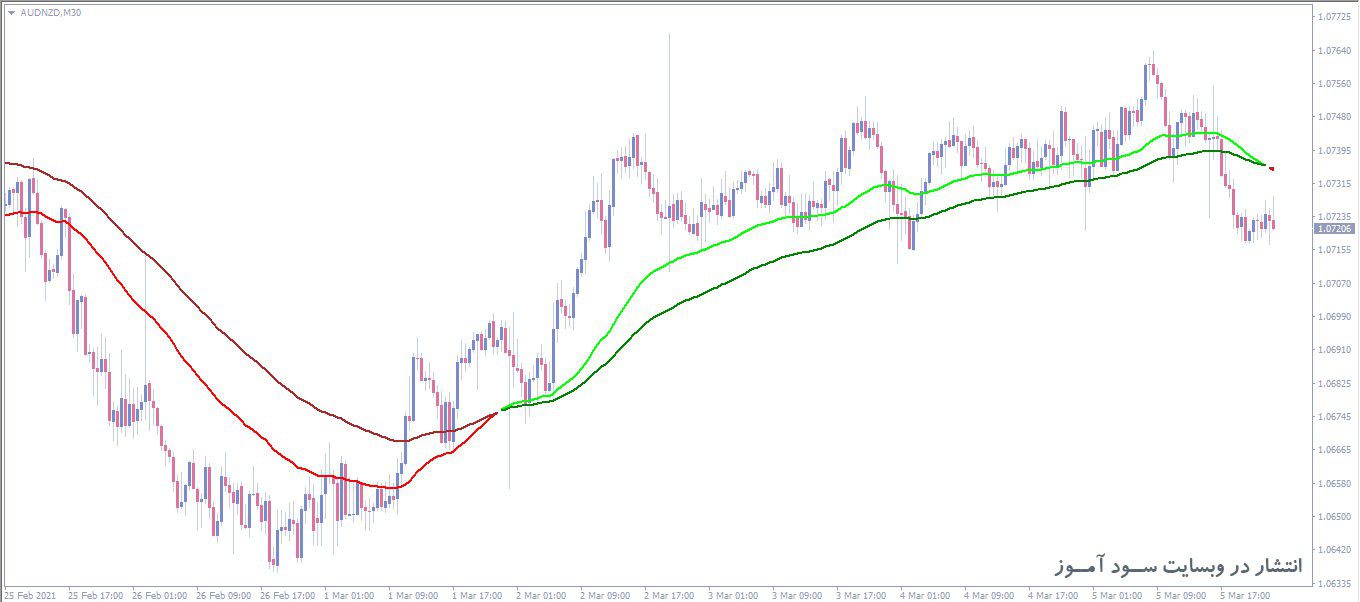The height and width of the screenshot is (602, 1360).
Task: Click the 1.06335 level on price scale
Action: (1335, 583)
